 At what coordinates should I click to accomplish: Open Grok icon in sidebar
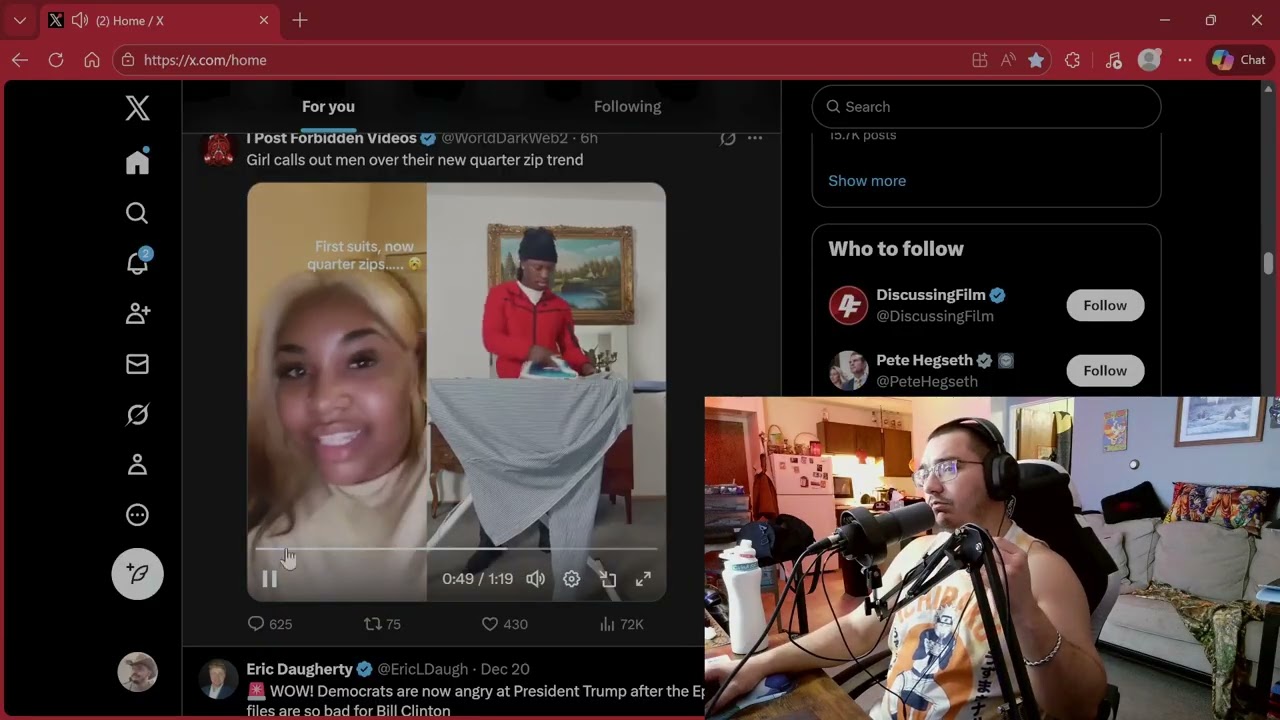pos(137,415)
